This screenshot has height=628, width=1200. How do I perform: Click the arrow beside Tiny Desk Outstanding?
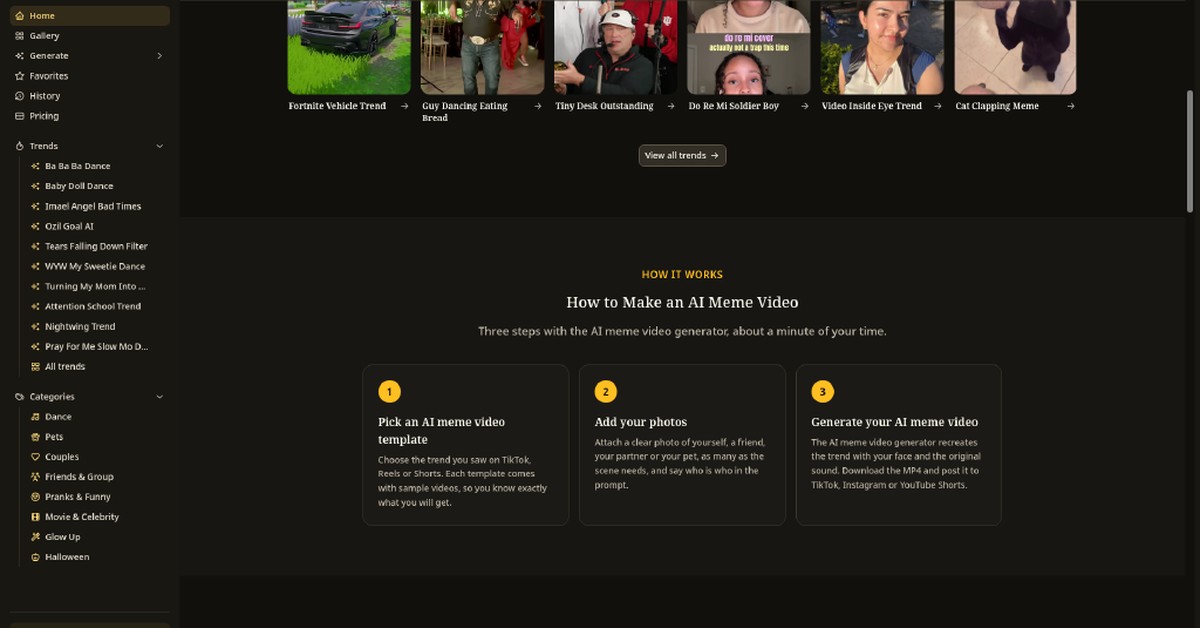[x=671, y=106]
